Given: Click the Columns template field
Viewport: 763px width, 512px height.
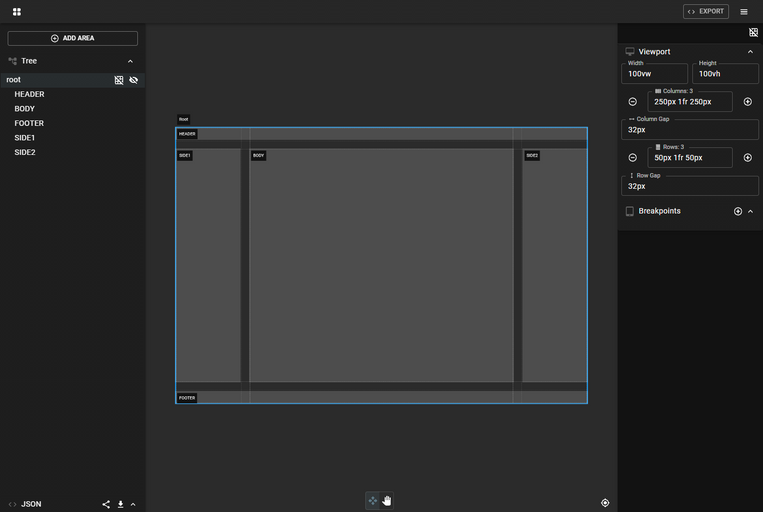Looking at the screenshot, I should 690,102.
